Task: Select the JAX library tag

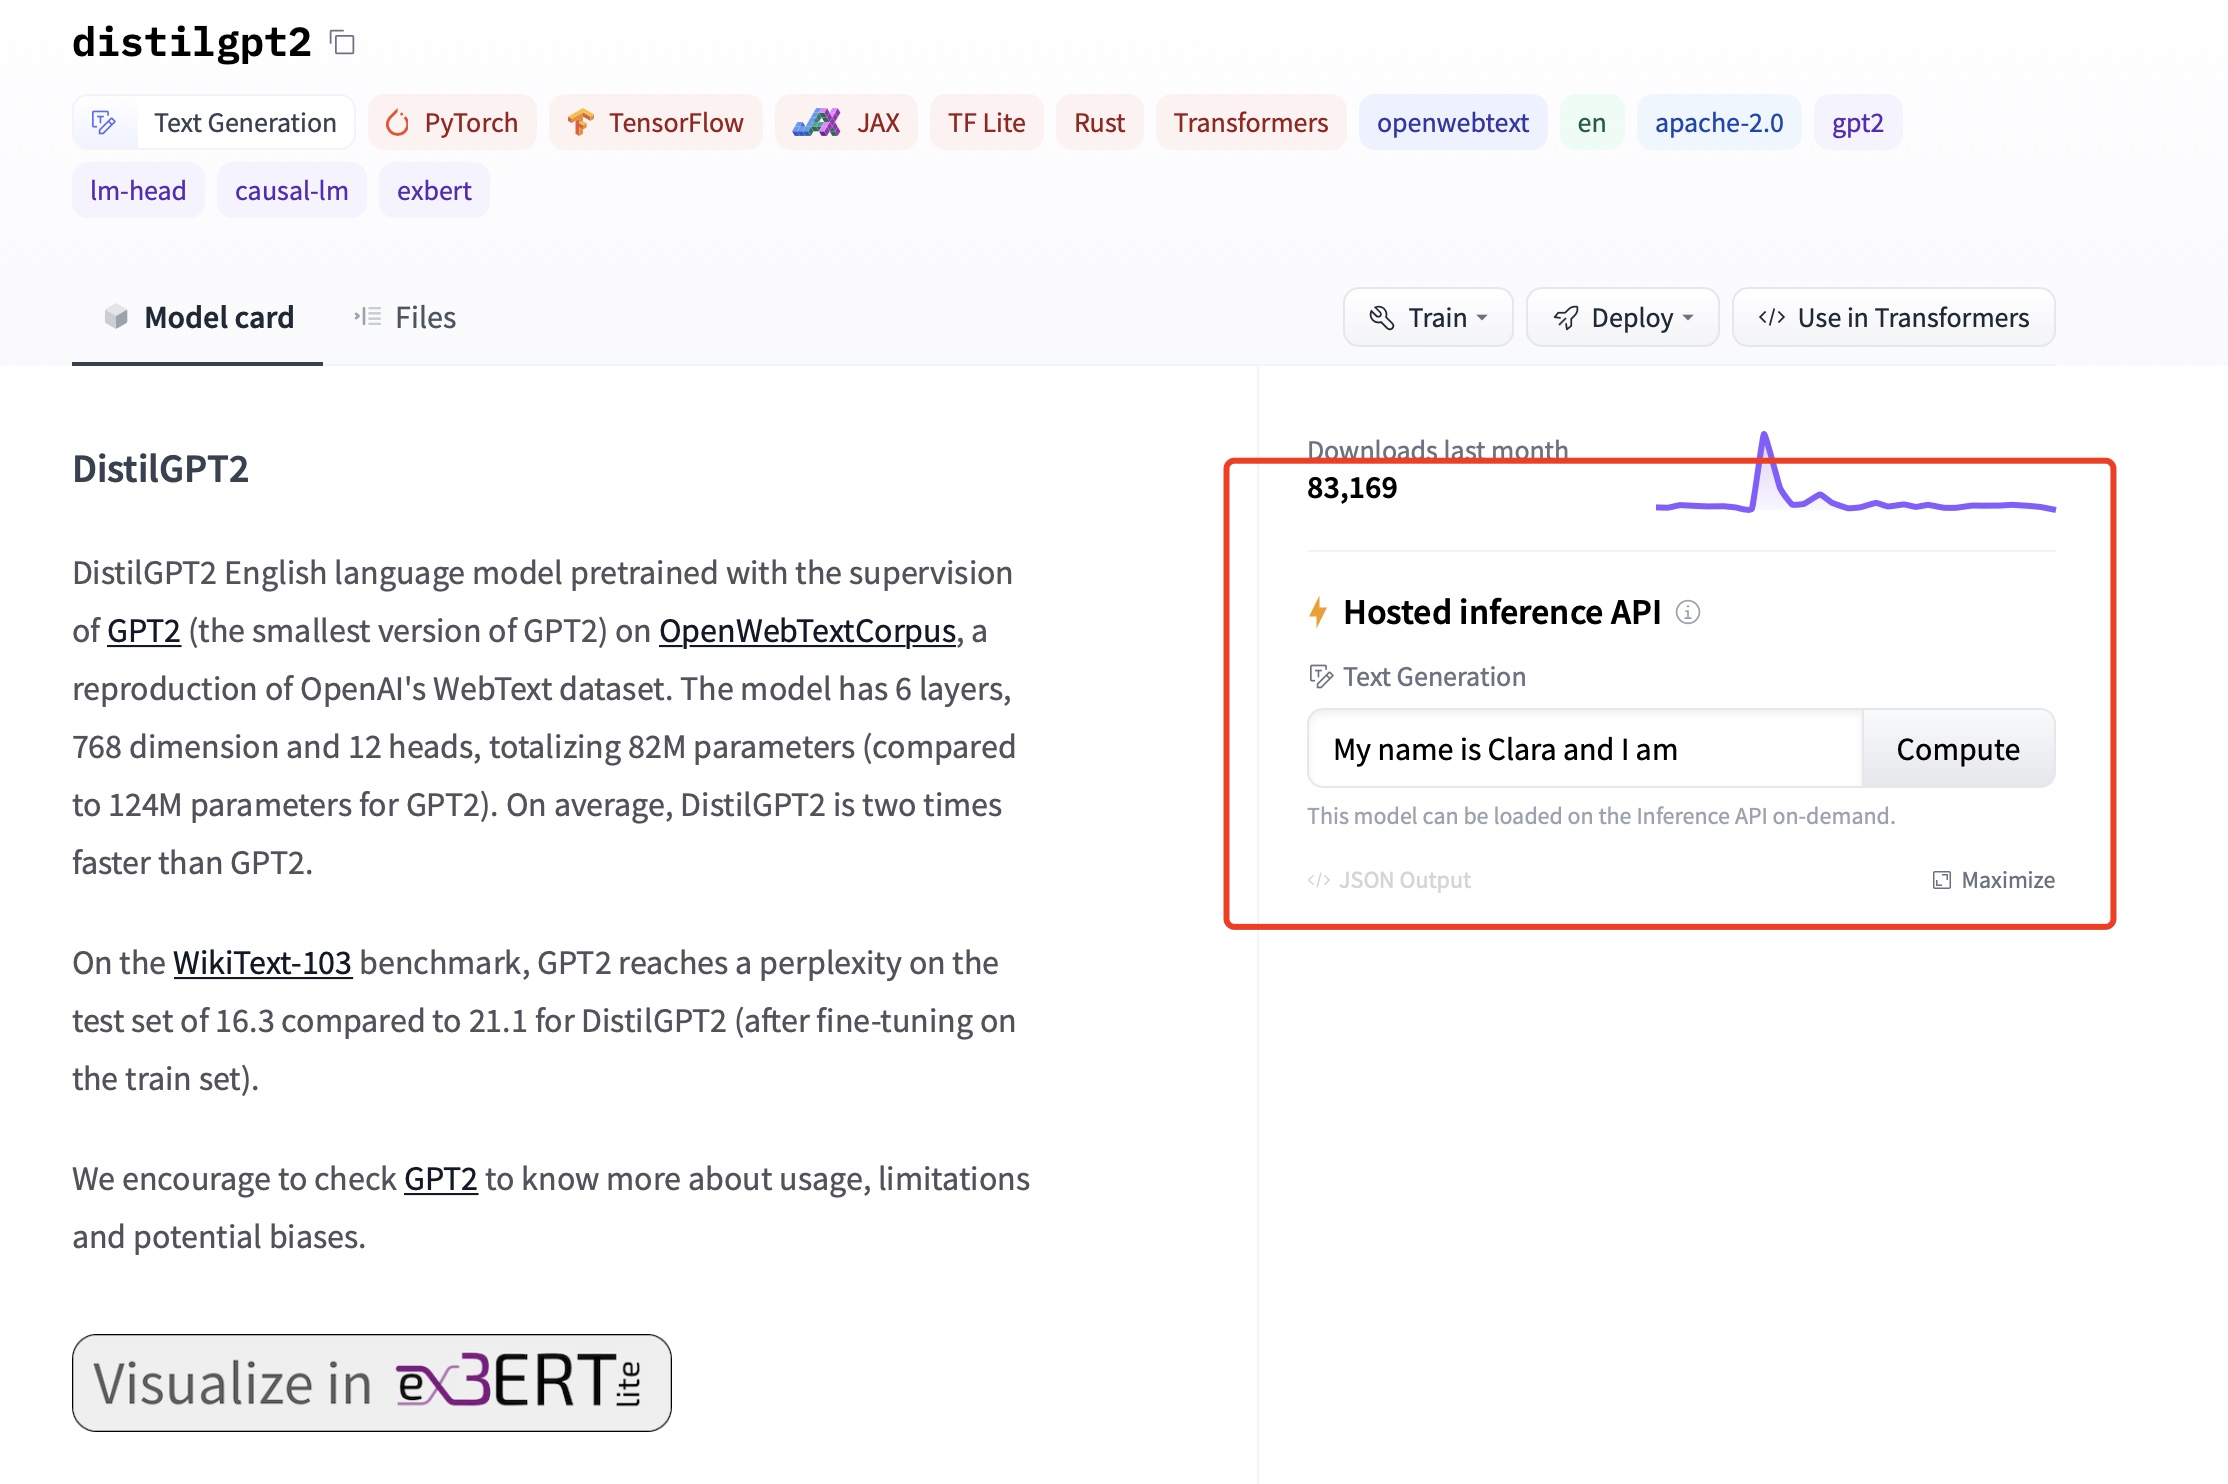Action: point(846,123)
